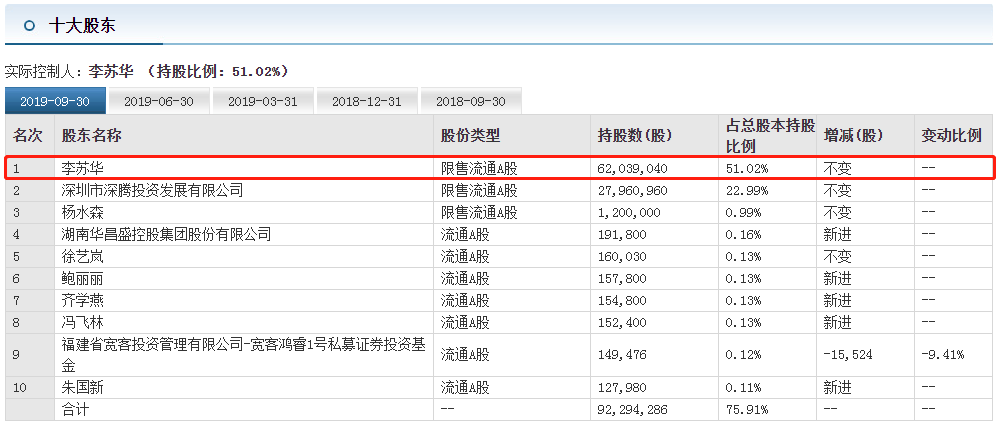This screenshot has height=434, width=997.
Task: Click shareholder name 朱国新
Action: pos(83,387)
